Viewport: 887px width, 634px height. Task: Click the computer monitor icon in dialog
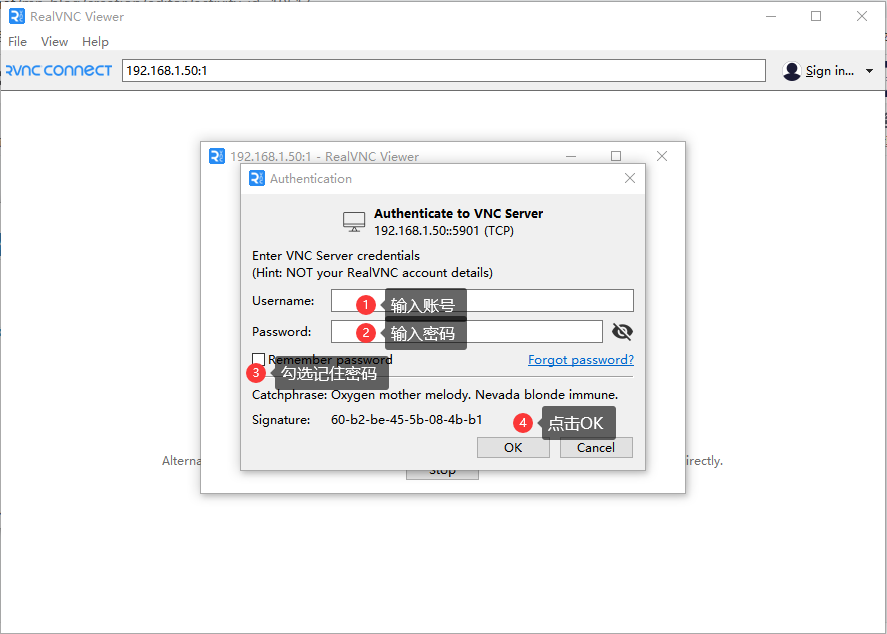tap(354, 222)
